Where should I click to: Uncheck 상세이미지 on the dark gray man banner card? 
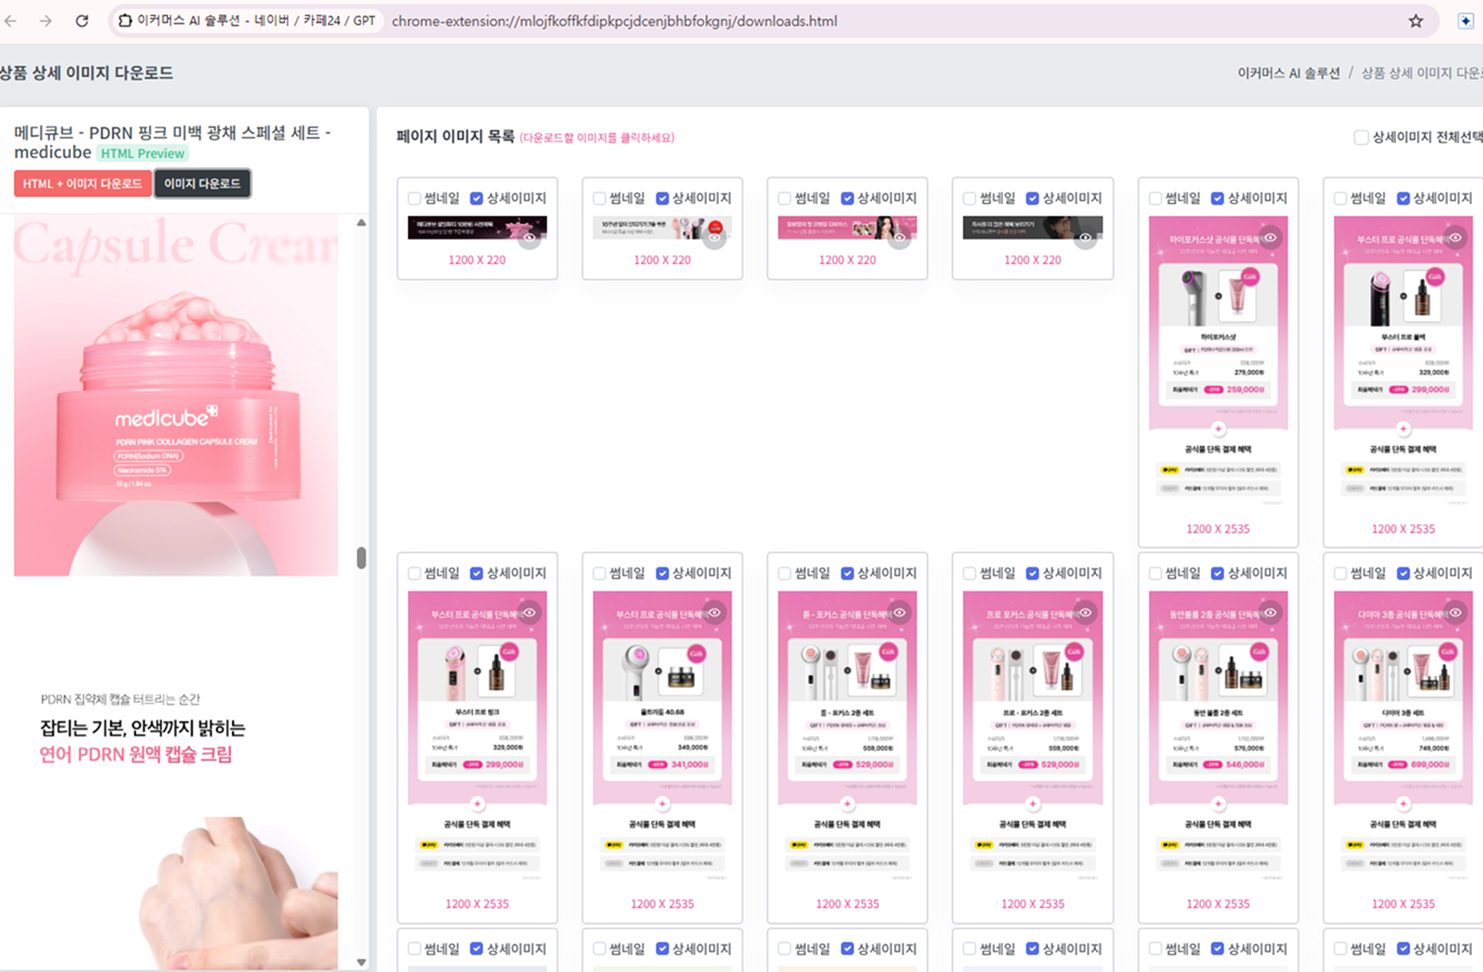1032,198
